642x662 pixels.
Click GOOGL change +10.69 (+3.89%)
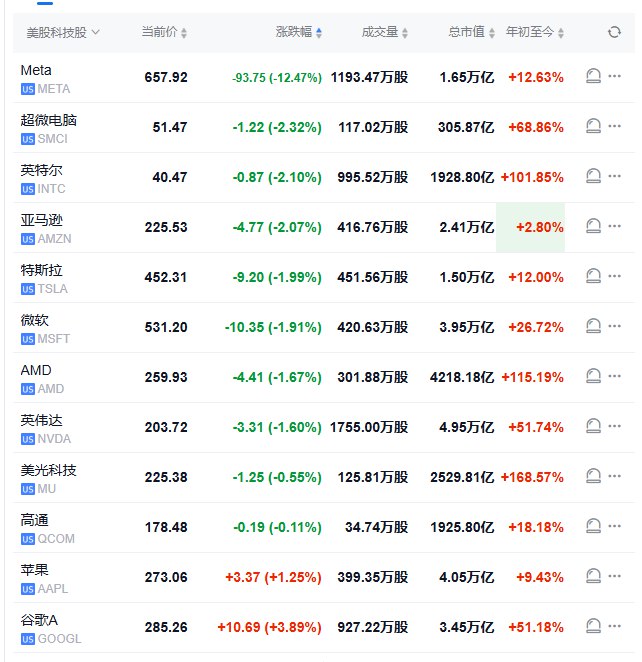[x=269, y=627]
